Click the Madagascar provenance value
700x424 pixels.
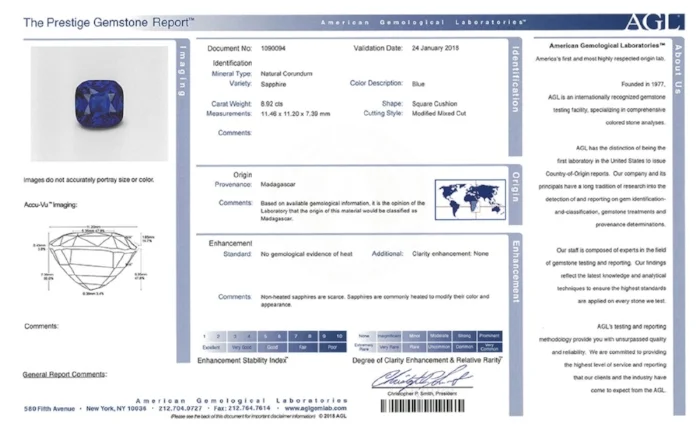coord(278,184)
